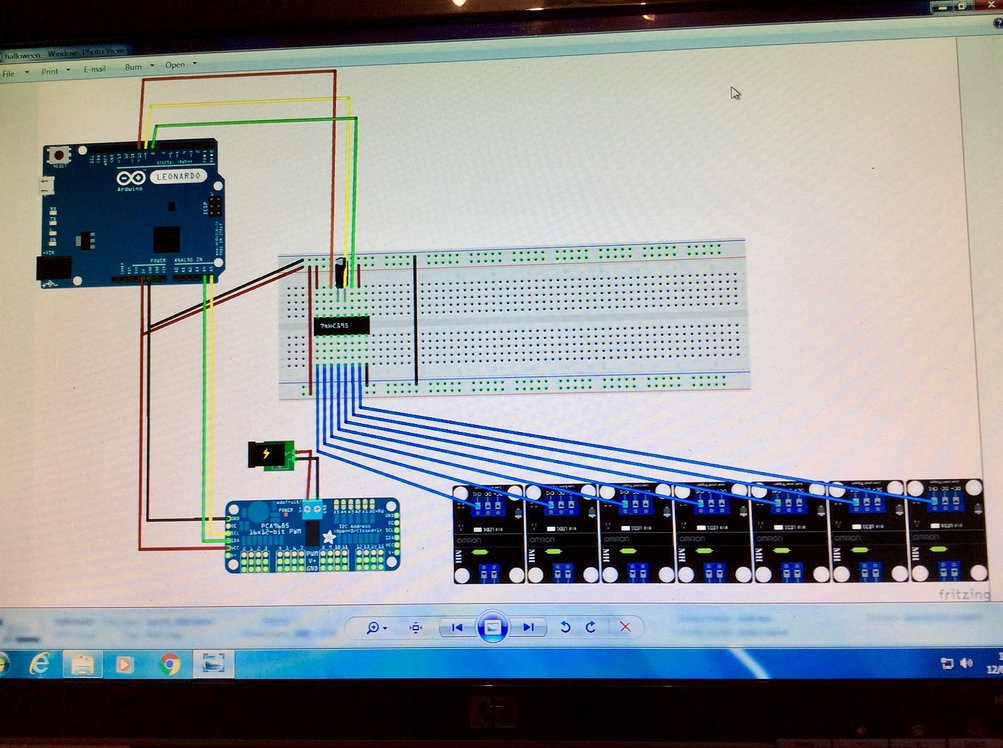The height and width of the screenshot is (748, 1003).
Task: Rotate the picture clockwise
Action: [590, 627]
